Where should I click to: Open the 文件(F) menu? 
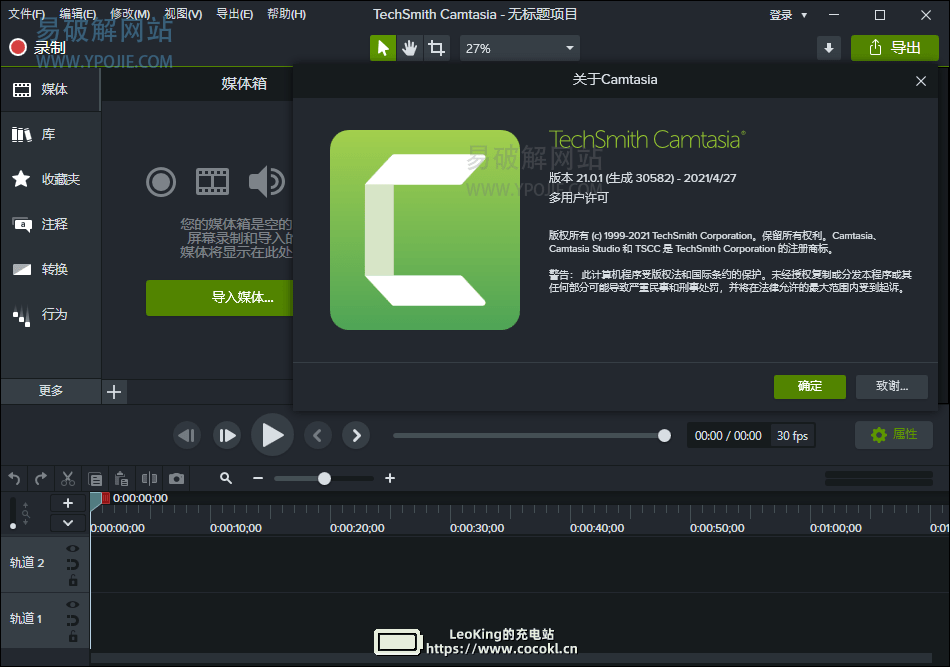pyautogui.click(x=26, y=14)
